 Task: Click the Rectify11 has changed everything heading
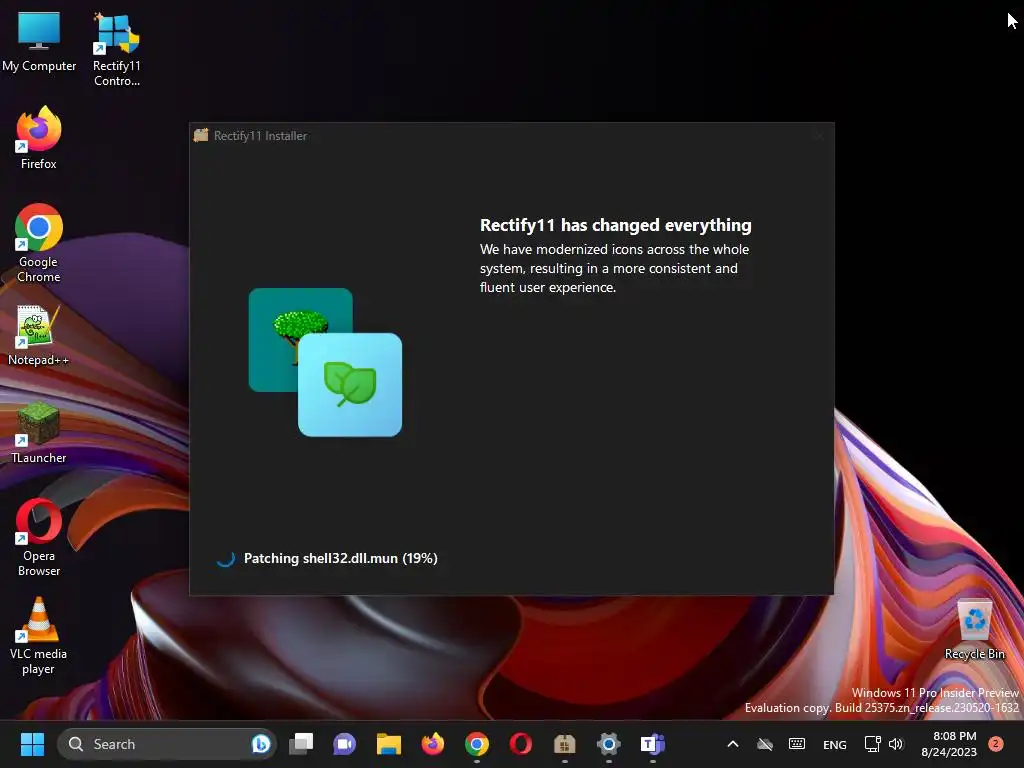pyautogui.click(x=615, y=225)
